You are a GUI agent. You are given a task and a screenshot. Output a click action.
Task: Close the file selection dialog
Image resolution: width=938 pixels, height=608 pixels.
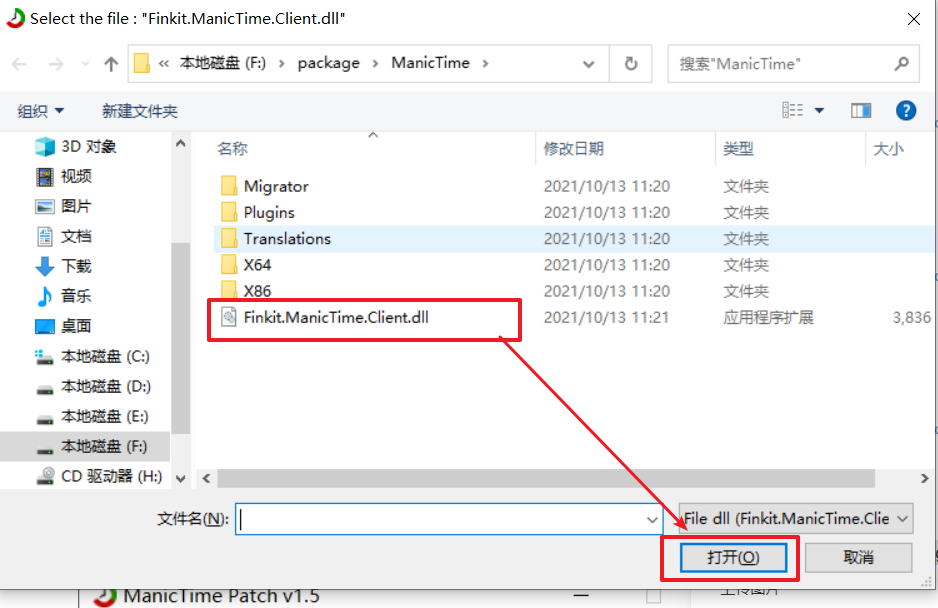point(913,19)
